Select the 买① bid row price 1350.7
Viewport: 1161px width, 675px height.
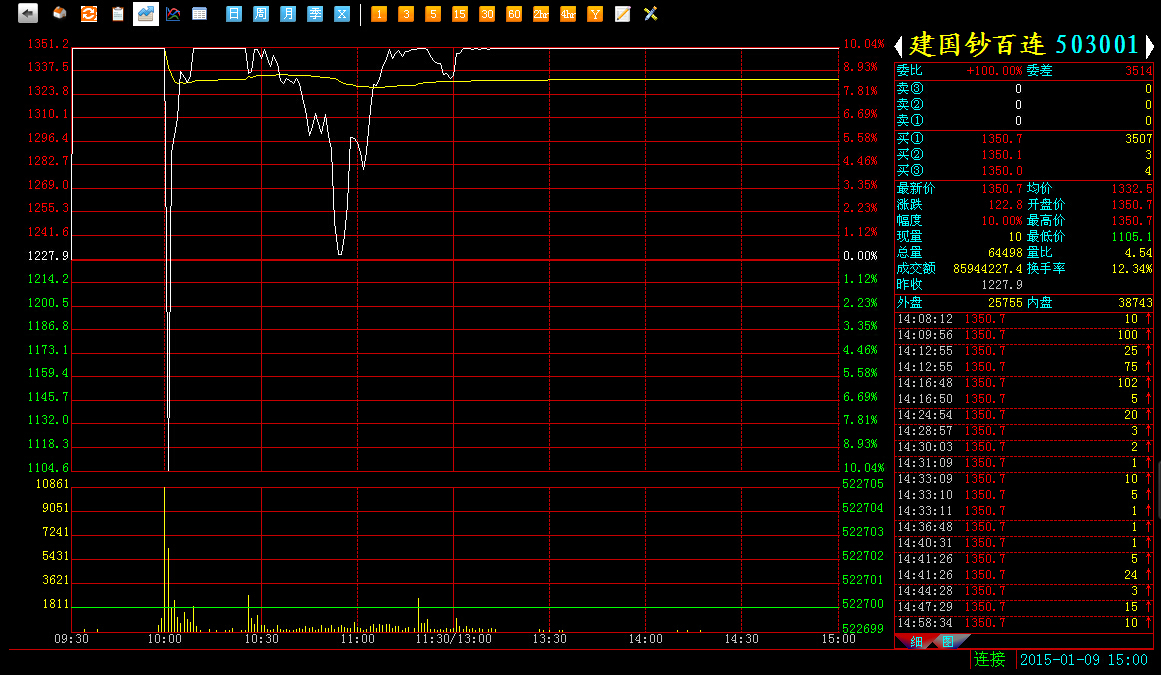coord(1024,138)
